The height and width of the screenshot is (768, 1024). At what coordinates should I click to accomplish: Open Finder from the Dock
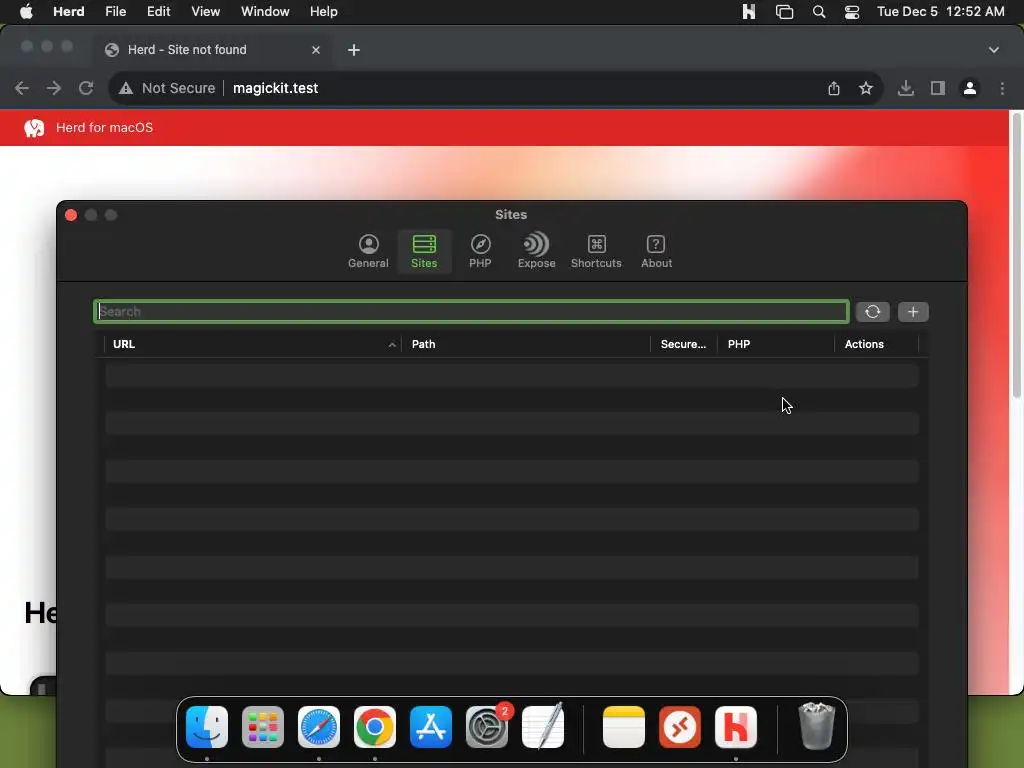click(x=207, y=727)
